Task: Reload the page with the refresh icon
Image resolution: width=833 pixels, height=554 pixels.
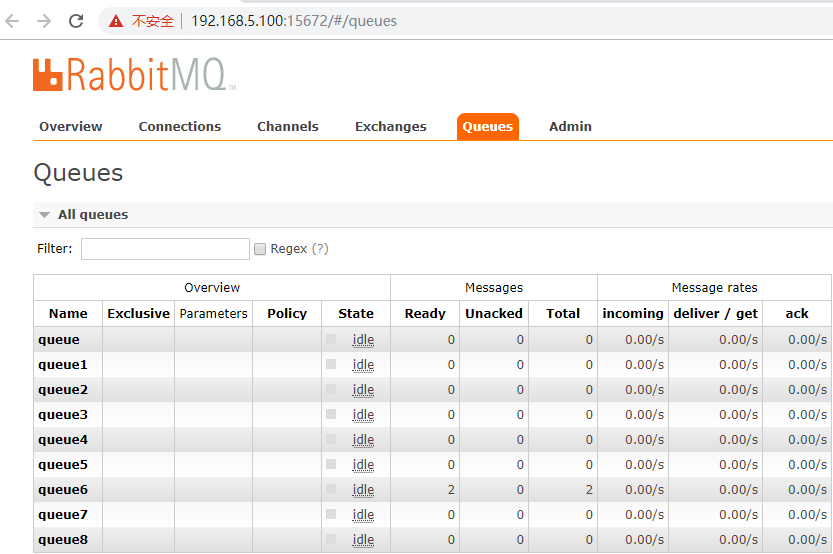Action: coord(76,21)
